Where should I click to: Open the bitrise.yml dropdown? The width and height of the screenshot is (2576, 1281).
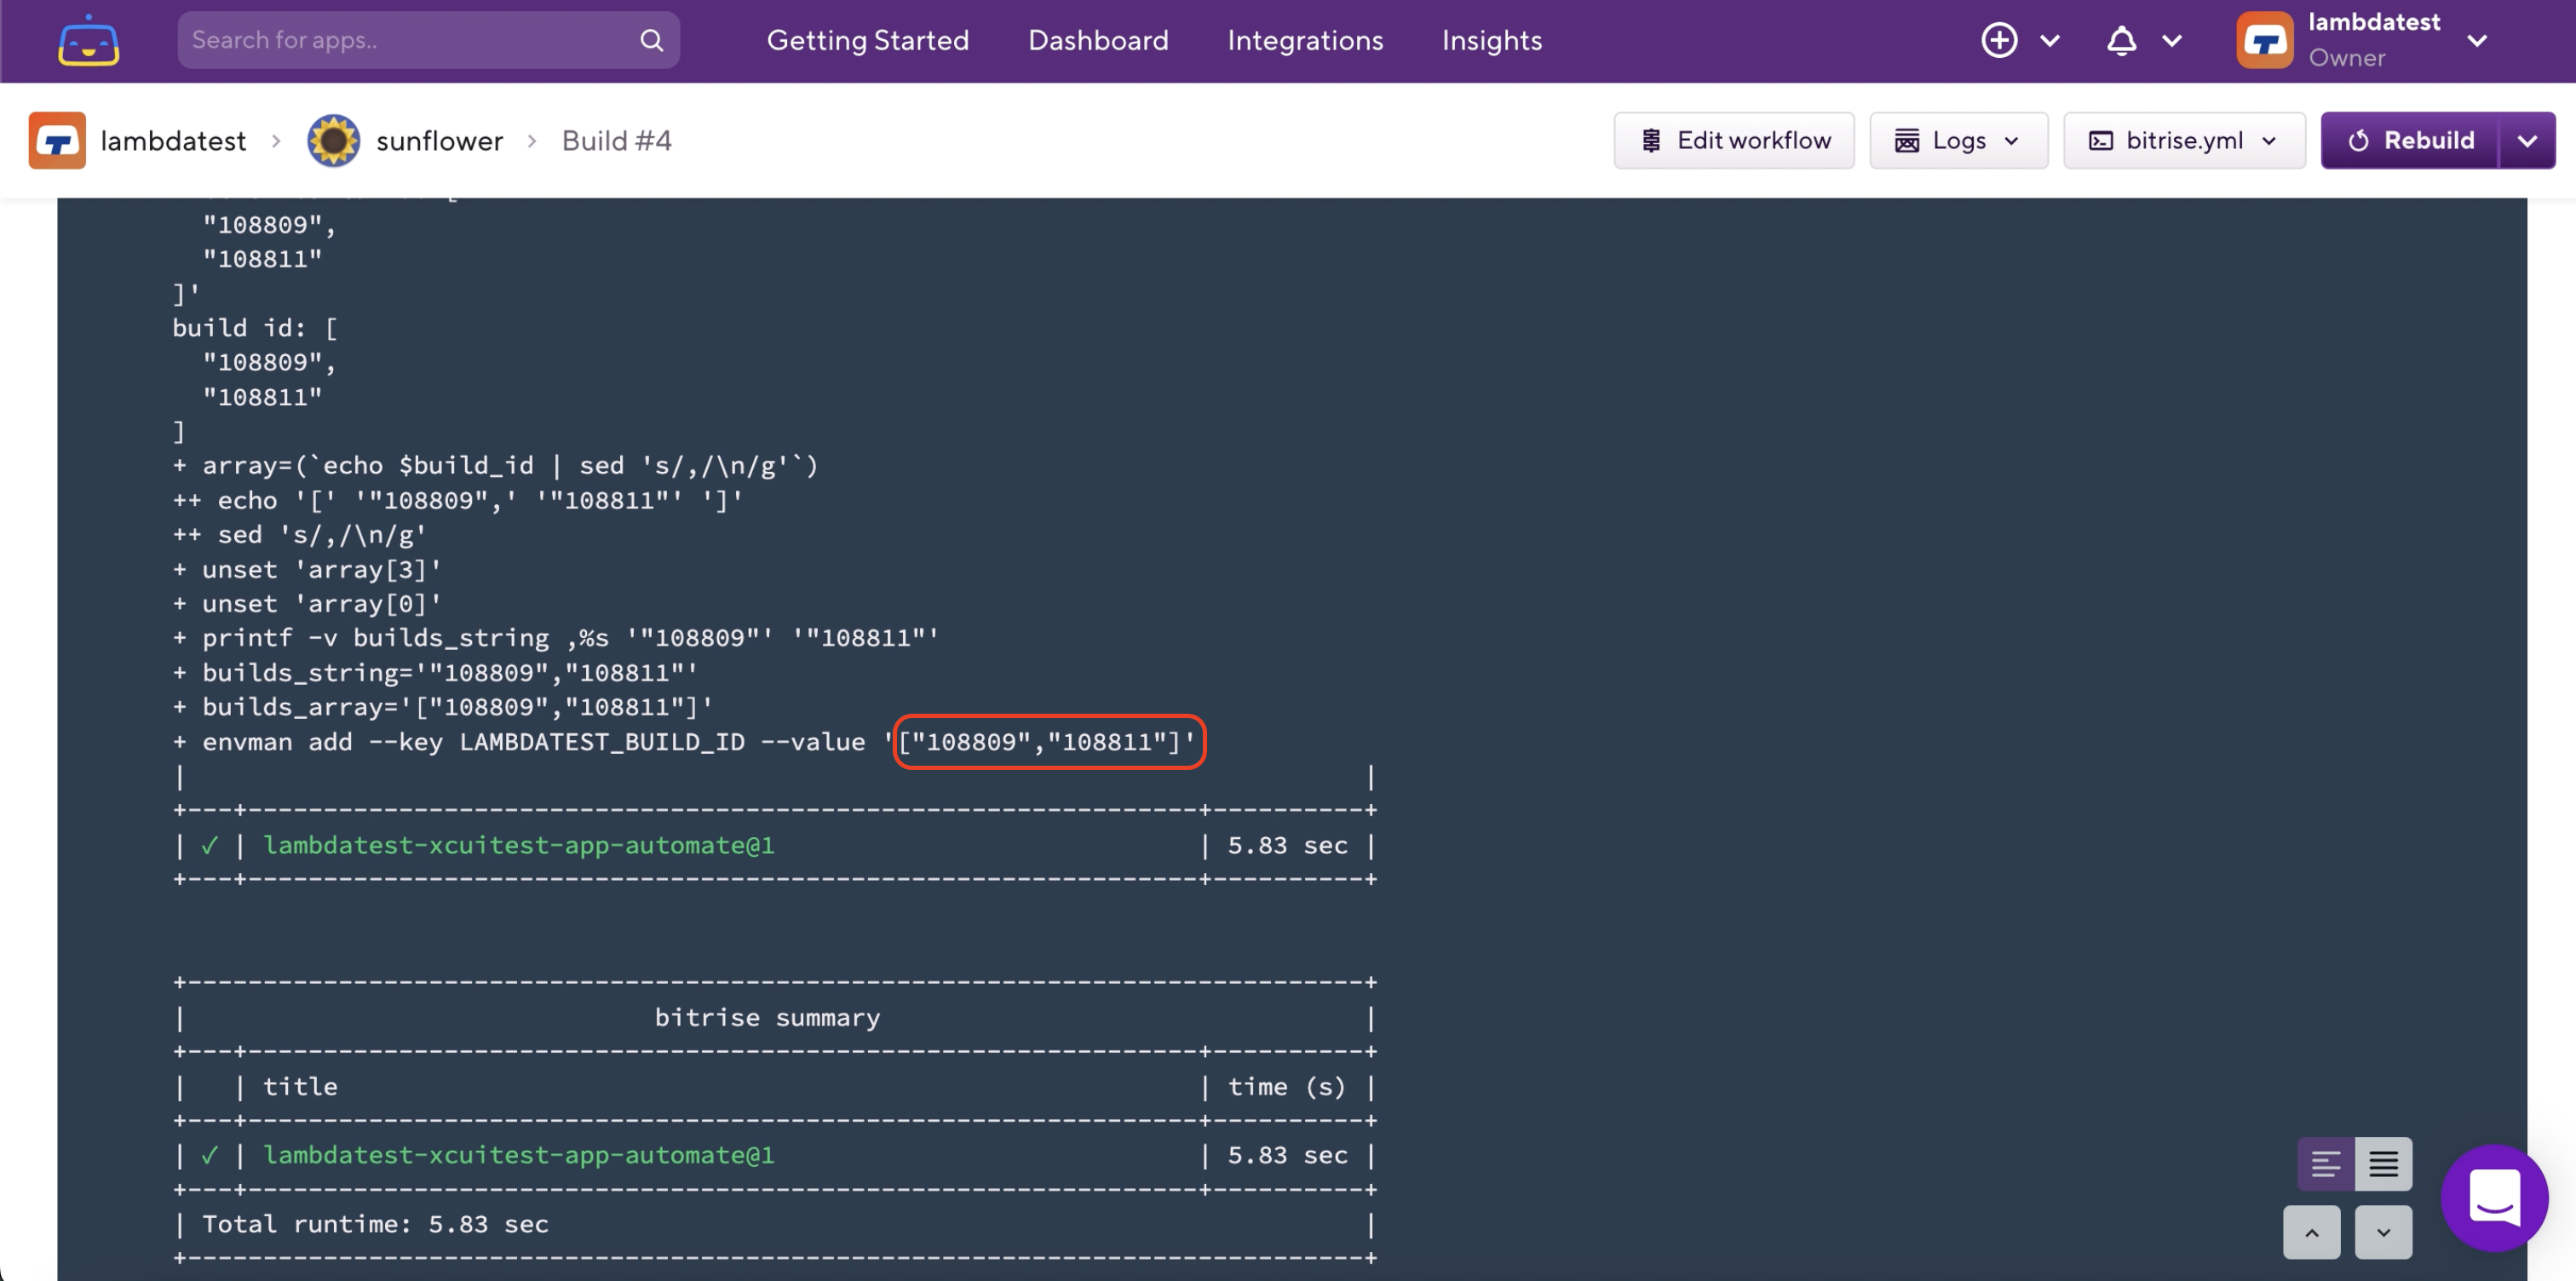(x=2183, y=141)
